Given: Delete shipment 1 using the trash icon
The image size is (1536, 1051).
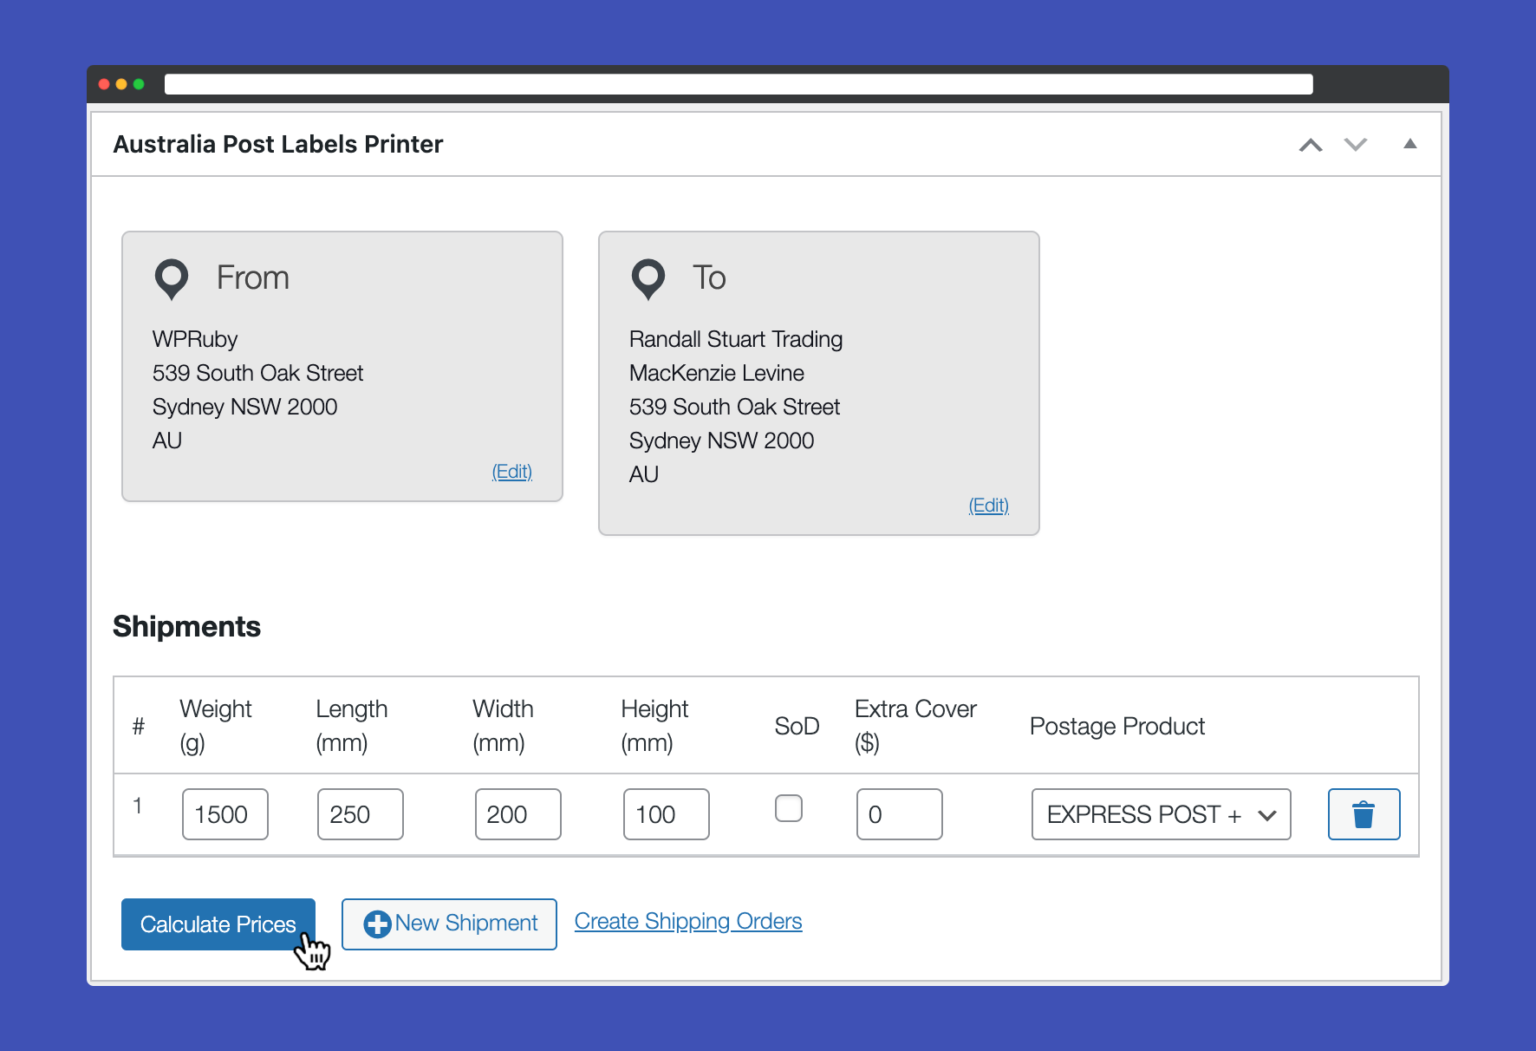Looking at the screenshot, I should [1363, 814].
